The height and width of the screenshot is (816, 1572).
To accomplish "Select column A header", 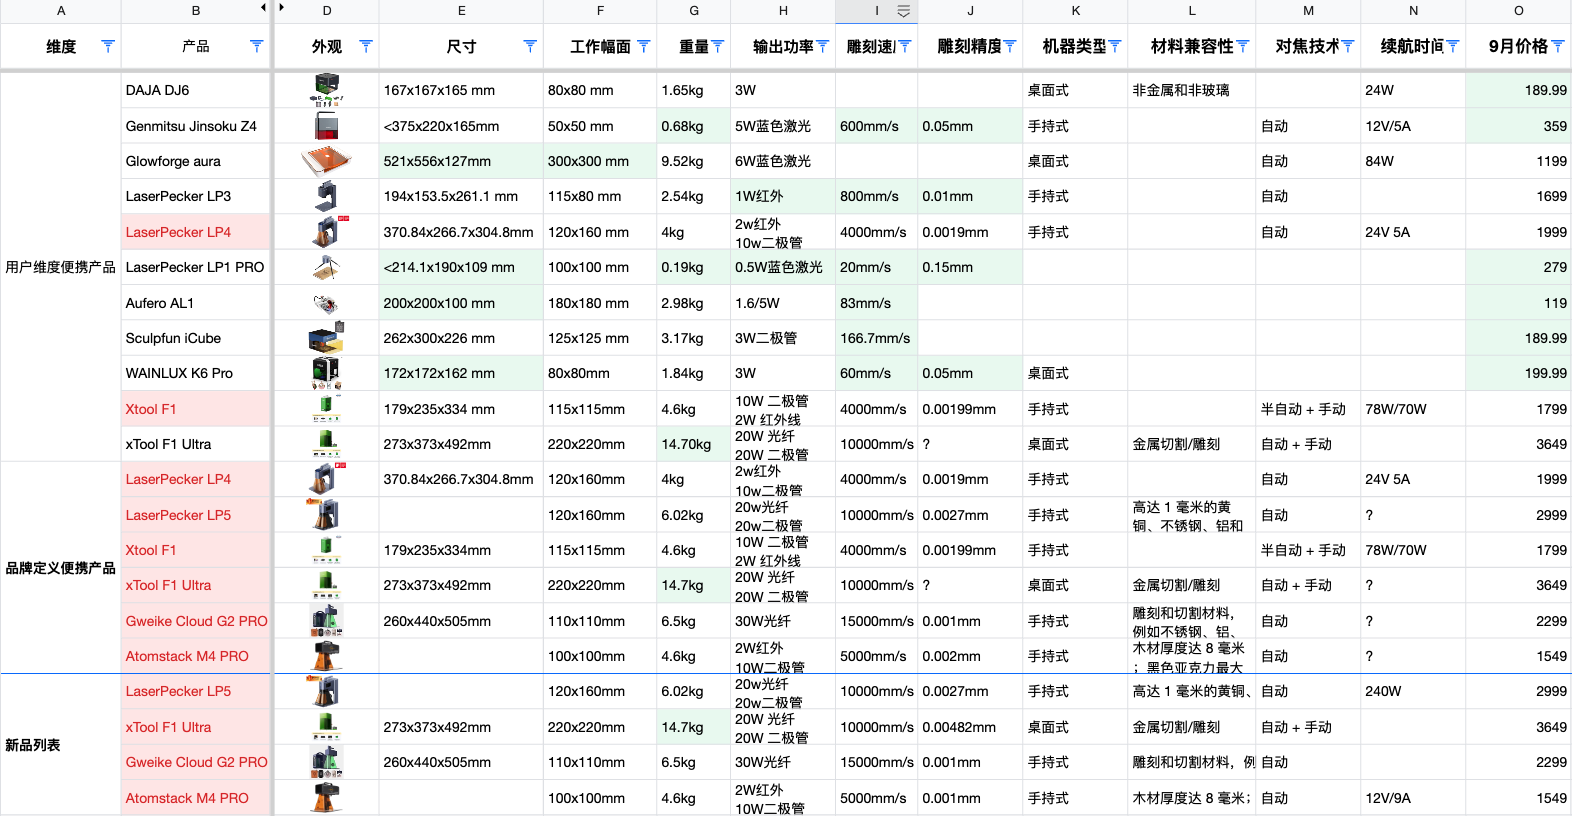I will [61, 11].
